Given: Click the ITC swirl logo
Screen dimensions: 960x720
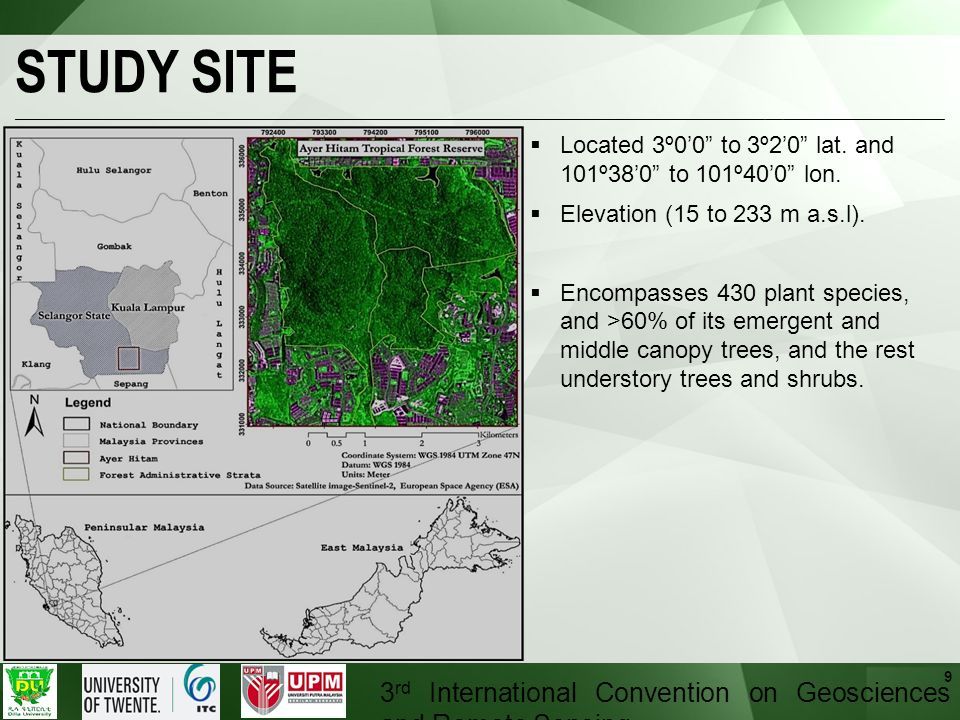Looking at the screenshot, I should coord(200,688).
